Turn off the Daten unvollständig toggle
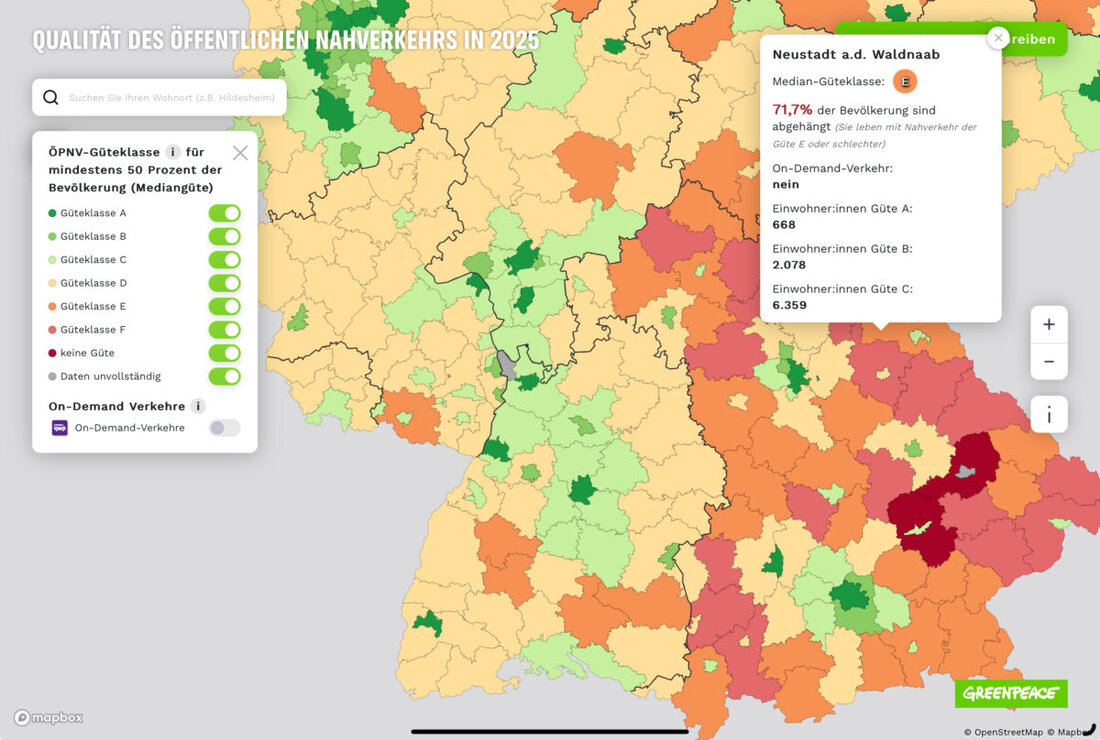The width and height of the screenshot is (1100, 740). (x=224, y=376)
